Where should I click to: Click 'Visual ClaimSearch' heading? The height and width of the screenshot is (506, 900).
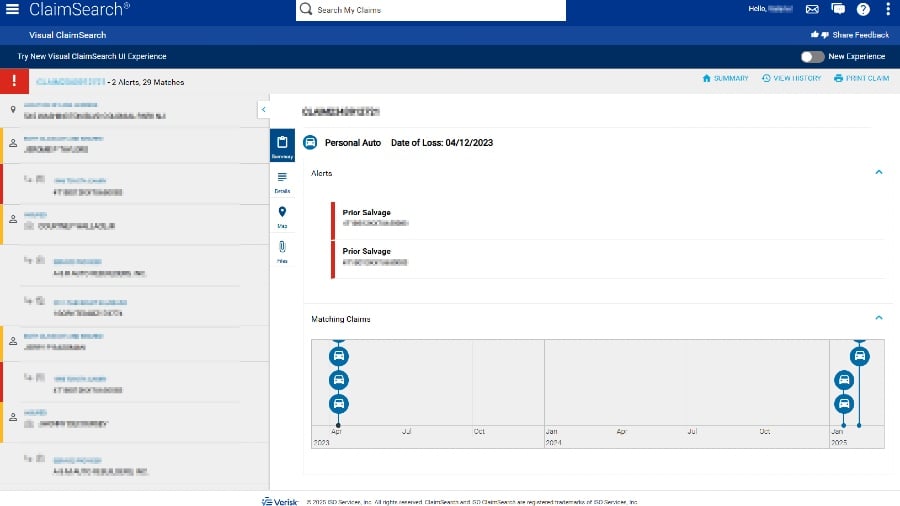[x=68, y=35]
